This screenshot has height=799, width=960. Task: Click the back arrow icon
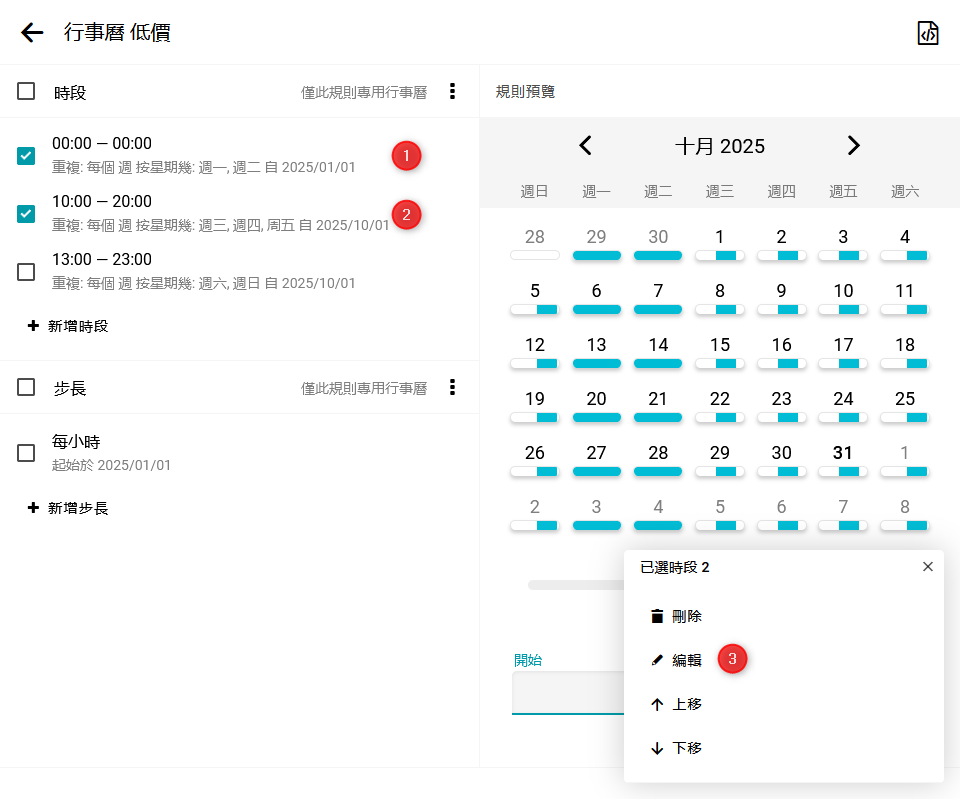[32, 33]
